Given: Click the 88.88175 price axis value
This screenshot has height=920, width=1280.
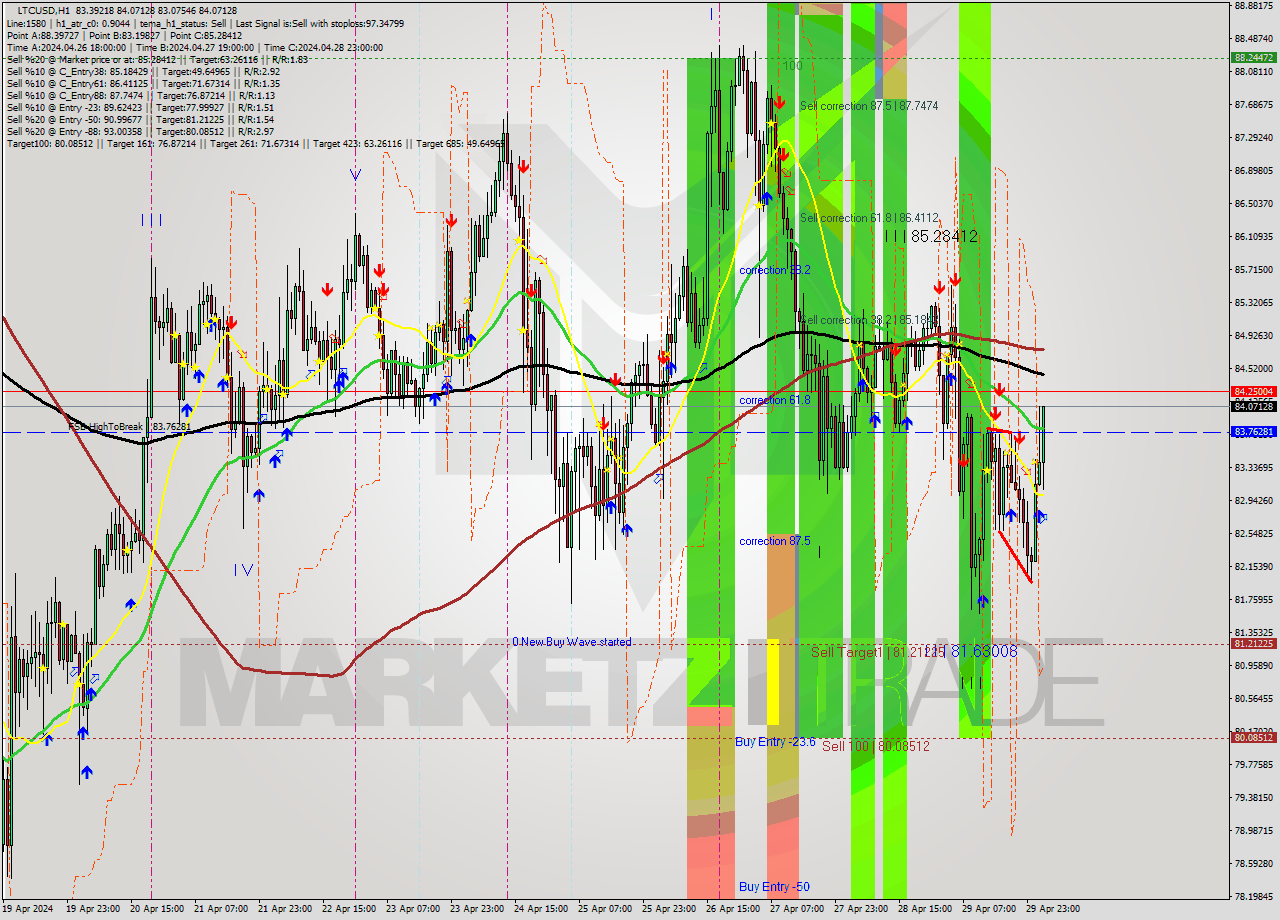Looking at the screenshot, I should (x=1254, y=6).
